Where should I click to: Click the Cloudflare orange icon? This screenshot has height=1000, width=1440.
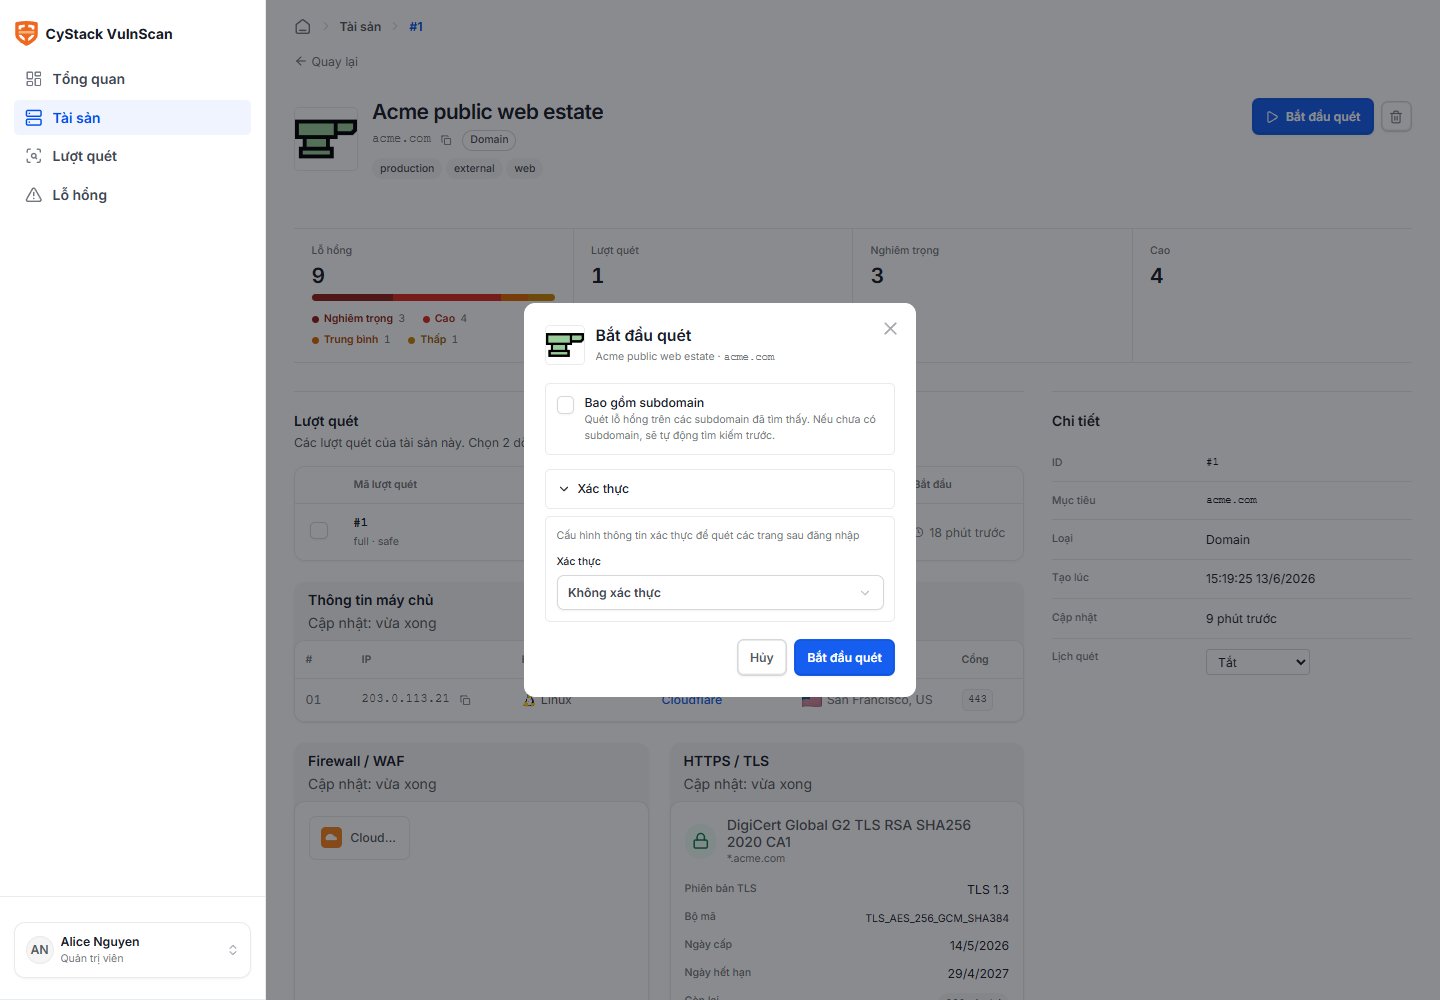tap(331, 838)
